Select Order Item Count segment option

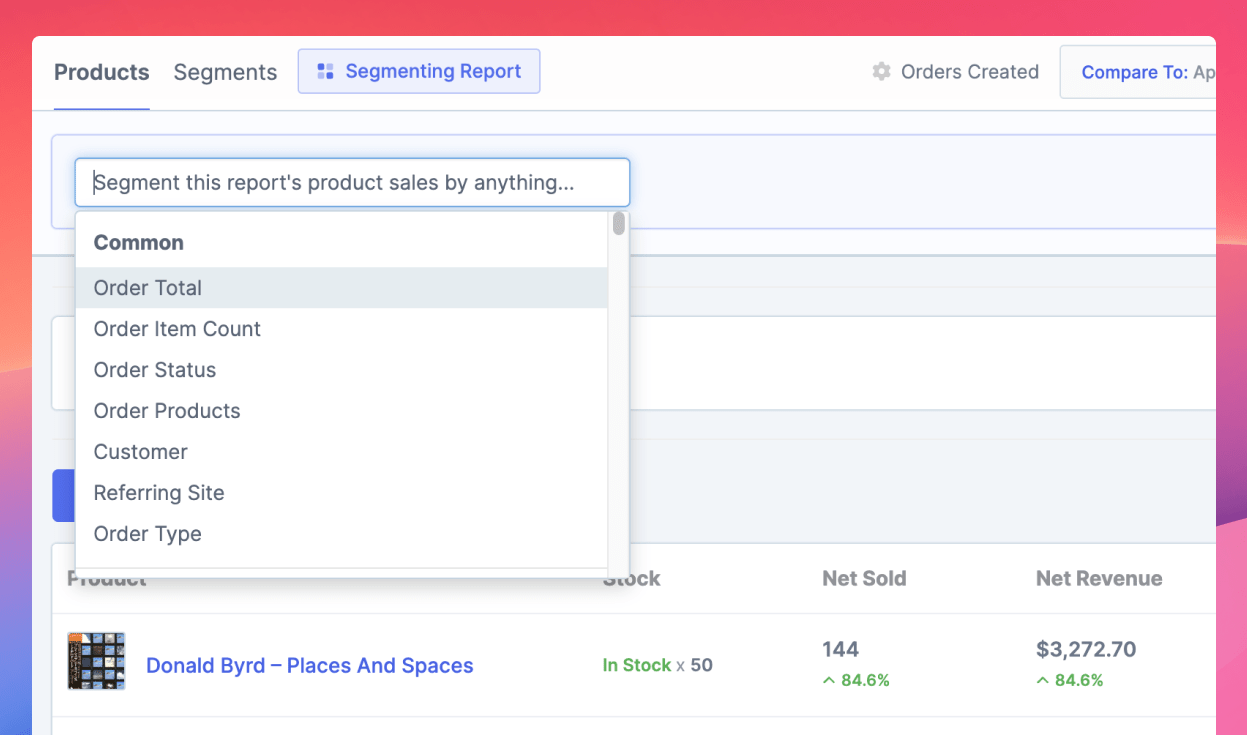click(176, 328)
